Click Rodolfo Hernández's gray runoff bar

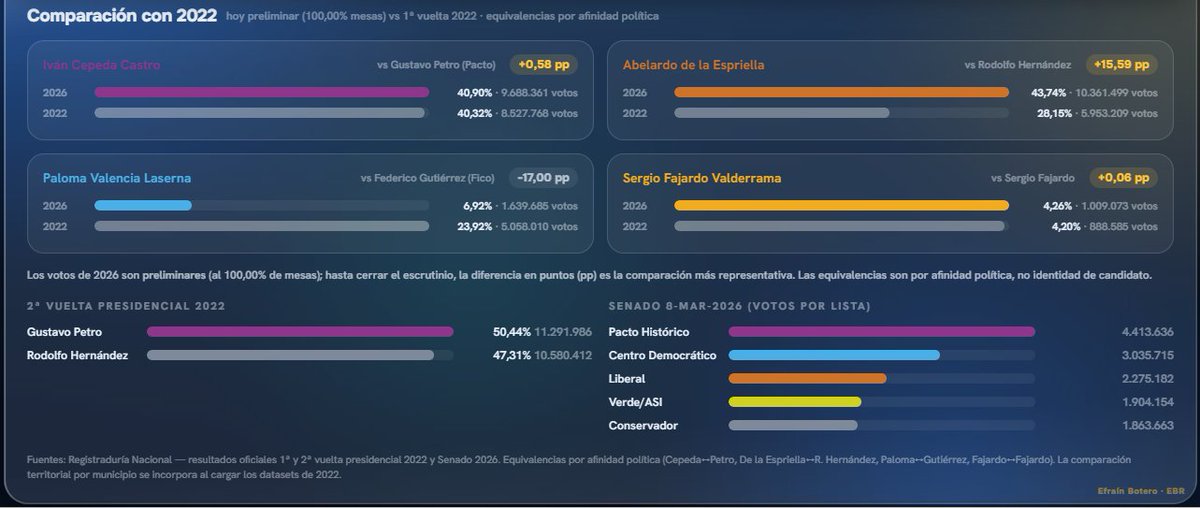point(291,355)
